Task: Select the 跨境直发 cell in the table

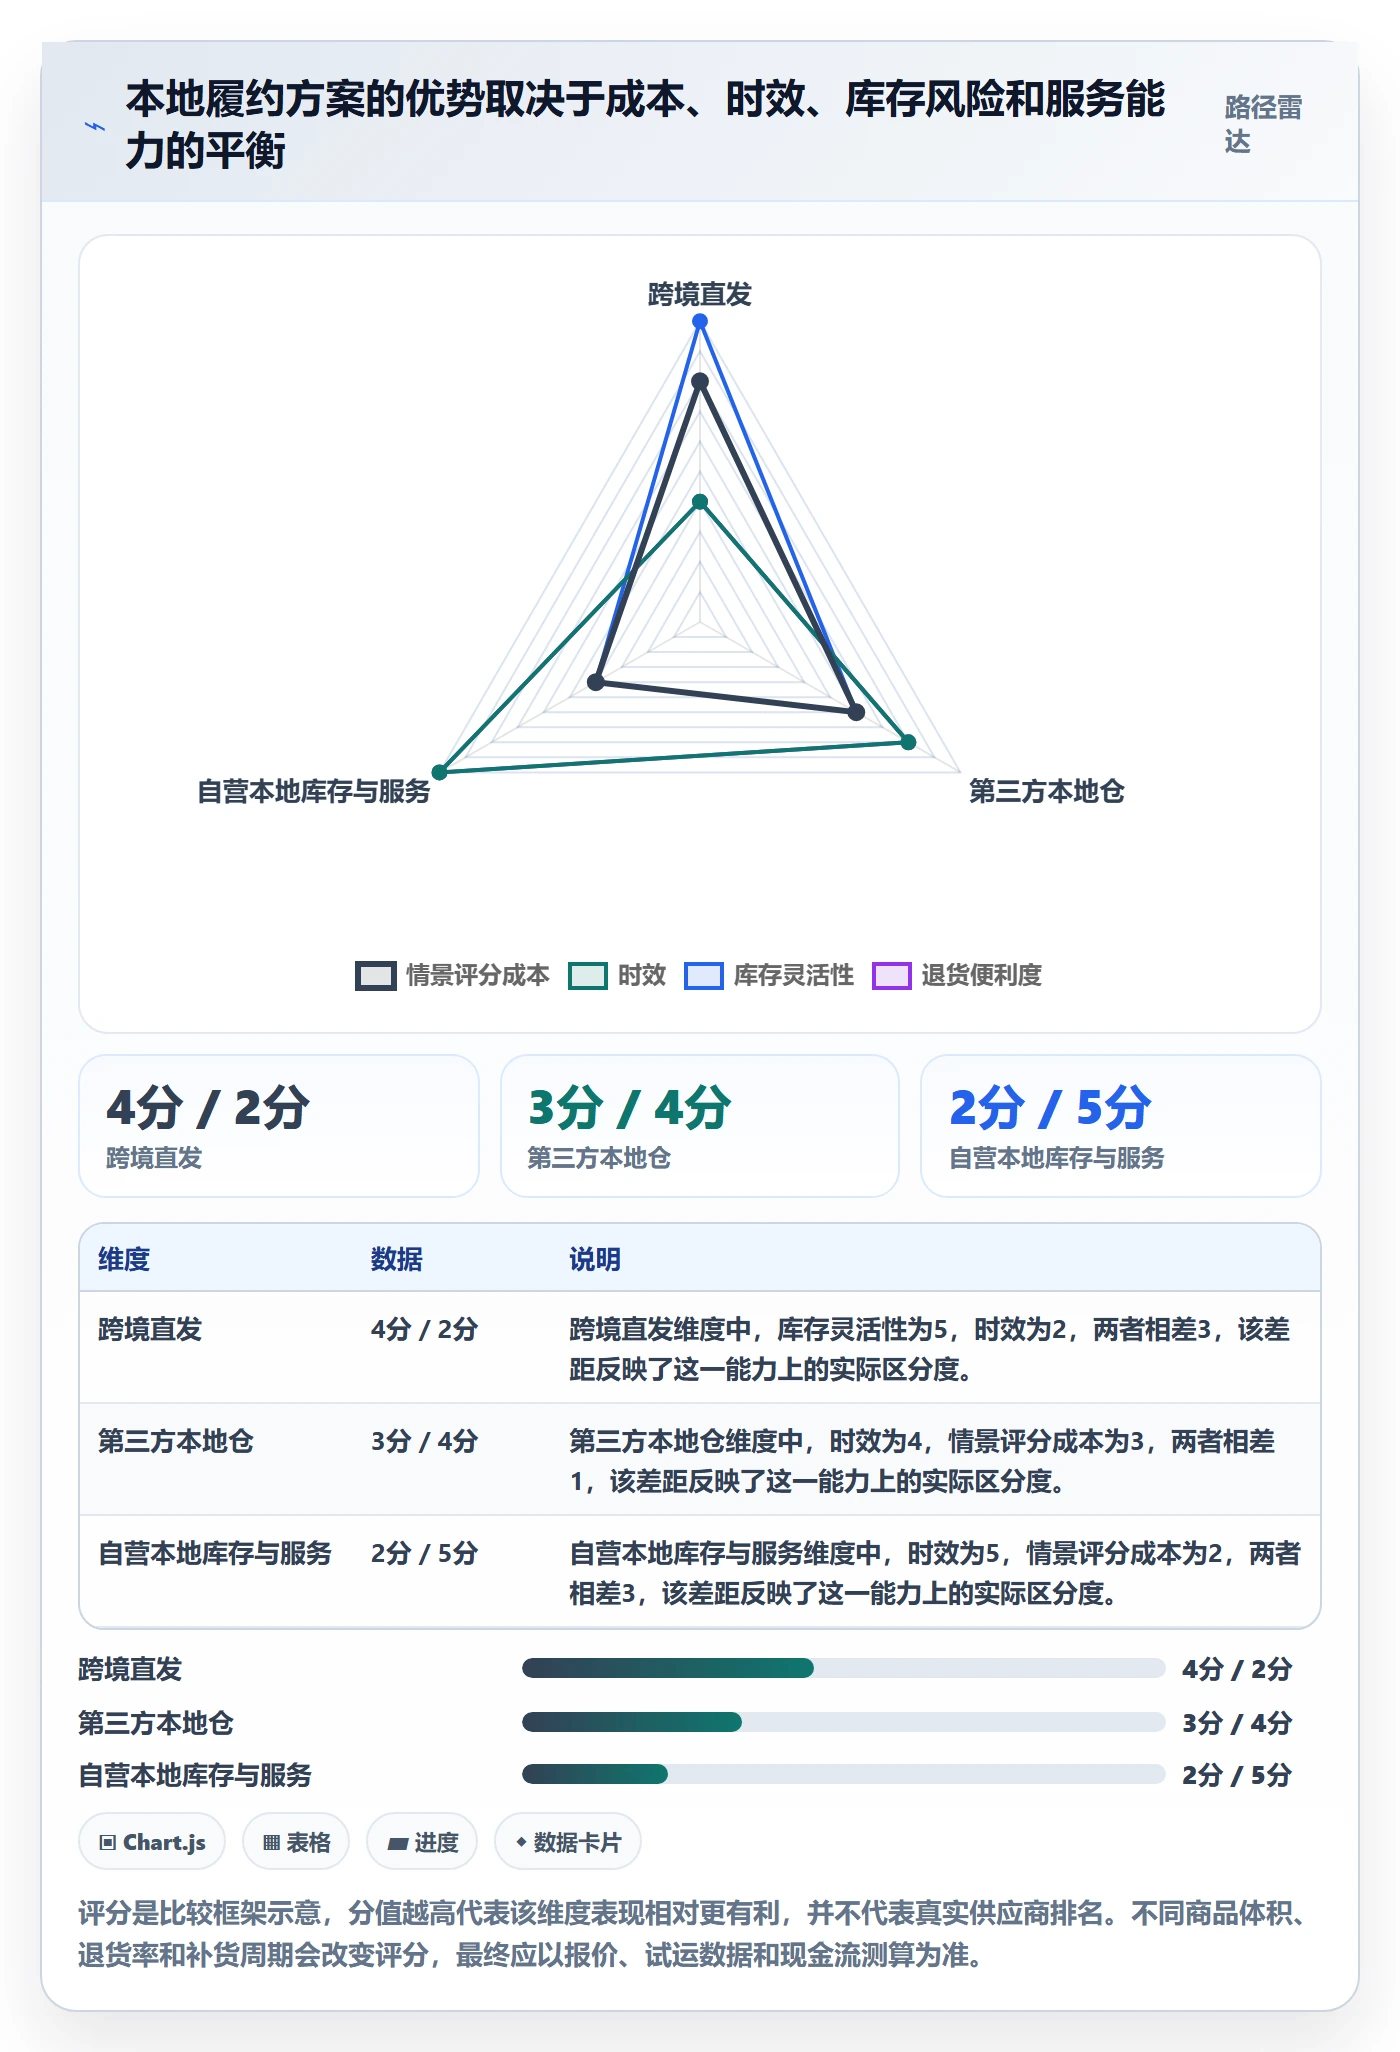Action: (x=150, y=1329)
